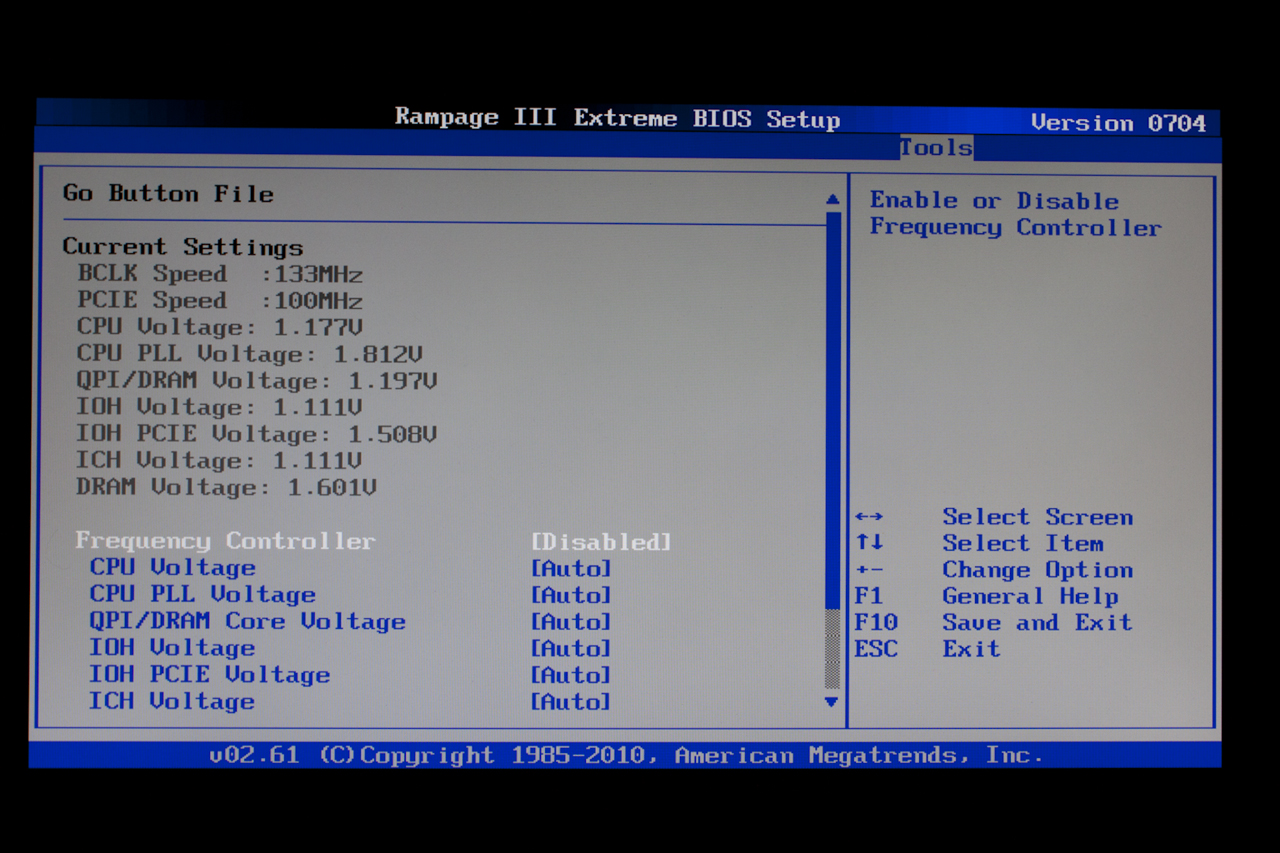This screenshot has height=853, width=1280.
Task: Select the CPU Voltage setting row
Action: (172, 568)
